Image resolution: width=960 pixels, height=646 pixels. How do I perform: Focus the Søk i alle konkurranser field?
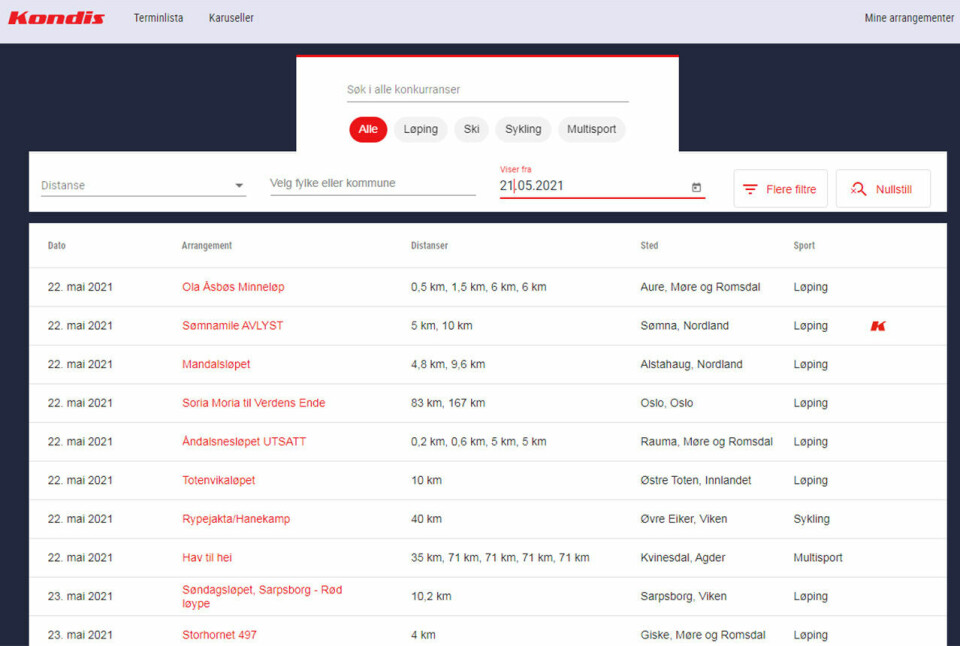pyautogui.click(x=487, y=89)
